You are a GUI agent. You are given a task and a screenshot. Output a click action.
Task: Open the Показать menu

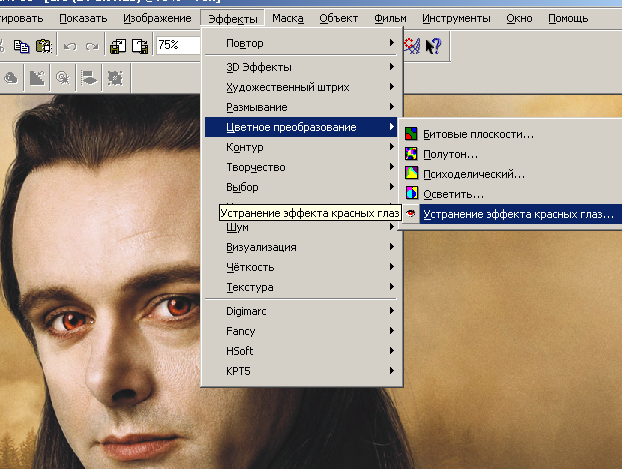(x=83, y=19)
